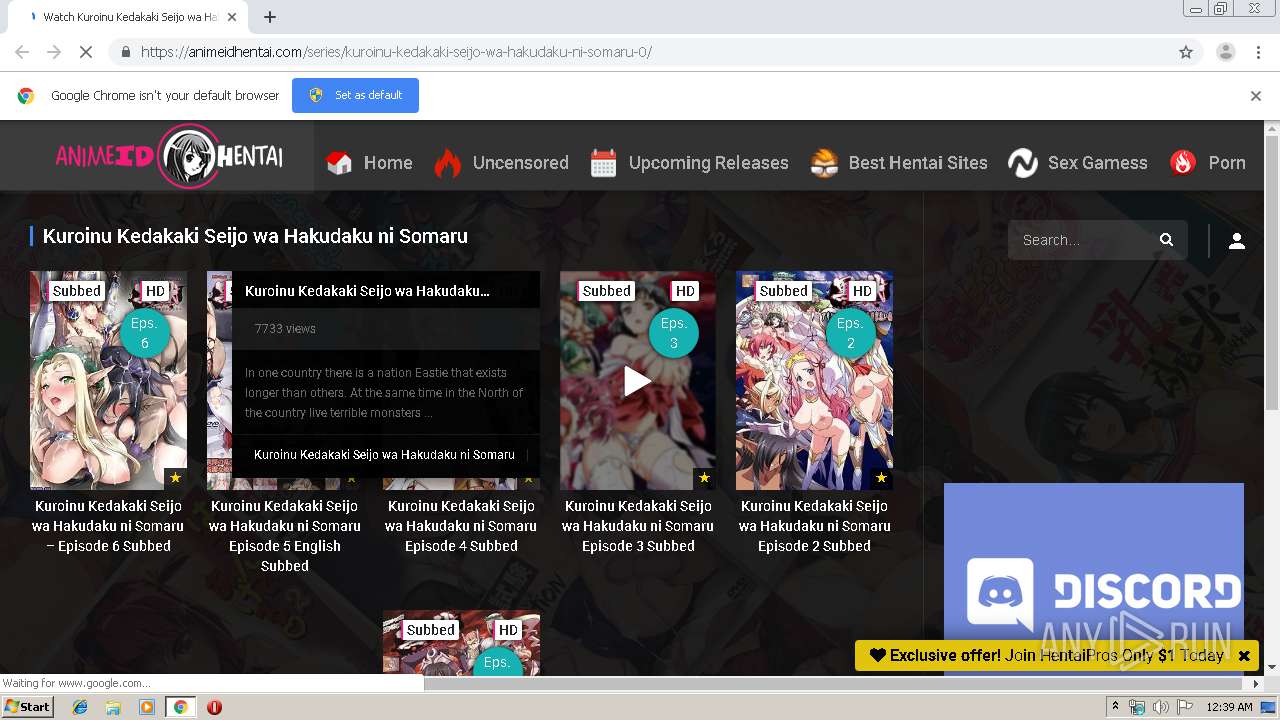
Task: Open the Uncensored menu item
Action: pos(520,163)
